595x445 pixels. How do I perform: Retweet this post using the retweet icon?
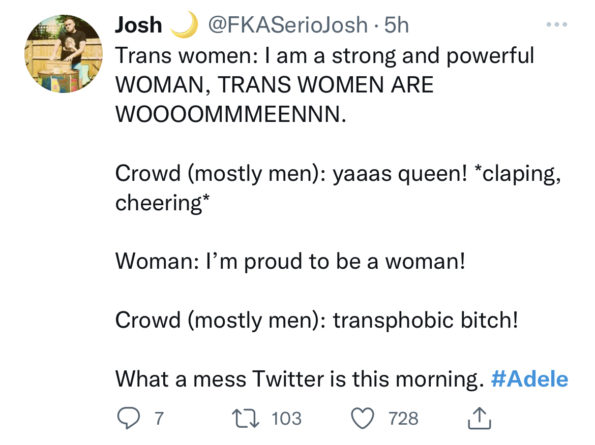pyautogui.click(x=246, y=418)
